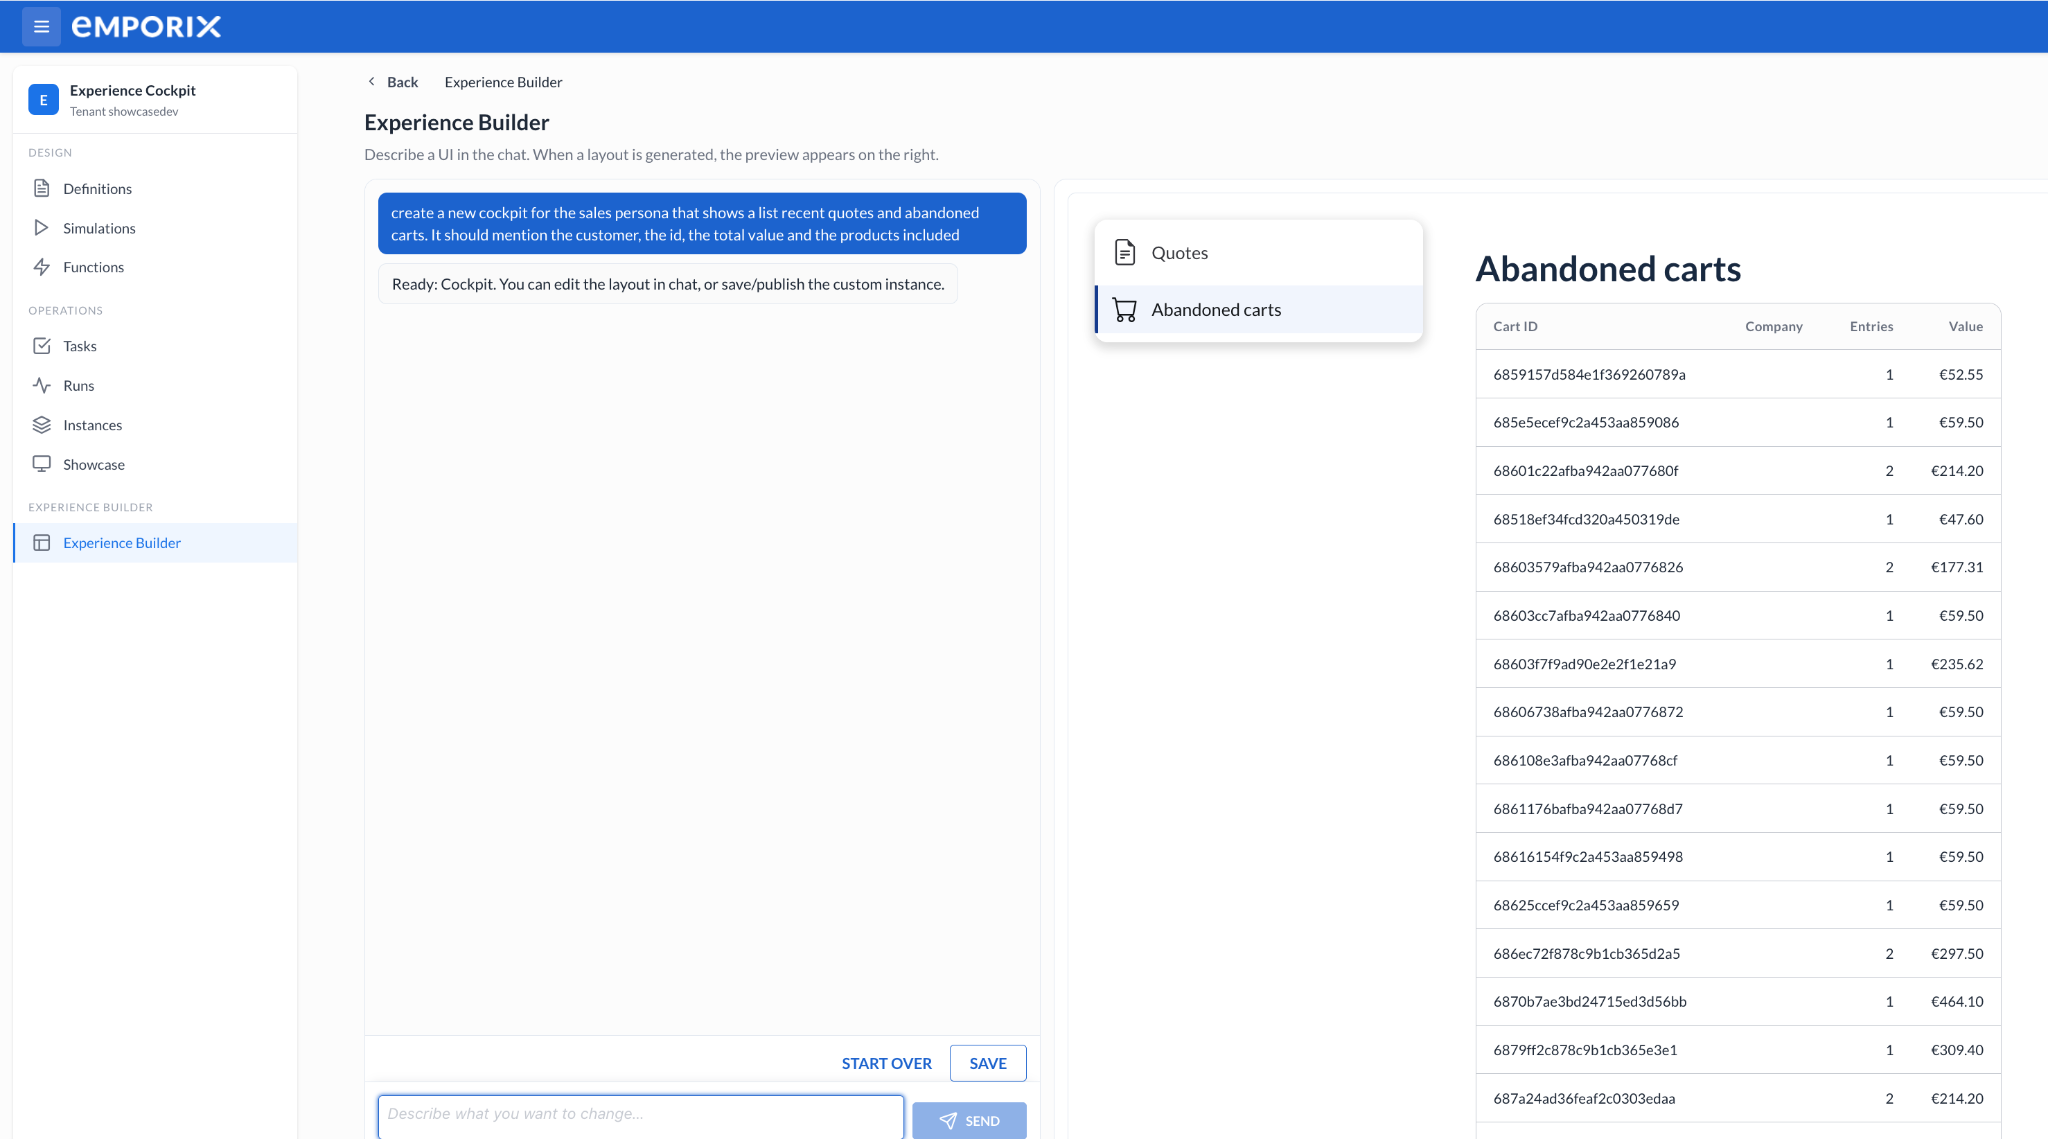Click the Quotes document icon in preview
Screen dimensions: 2048x1139
pos(1125,253)
